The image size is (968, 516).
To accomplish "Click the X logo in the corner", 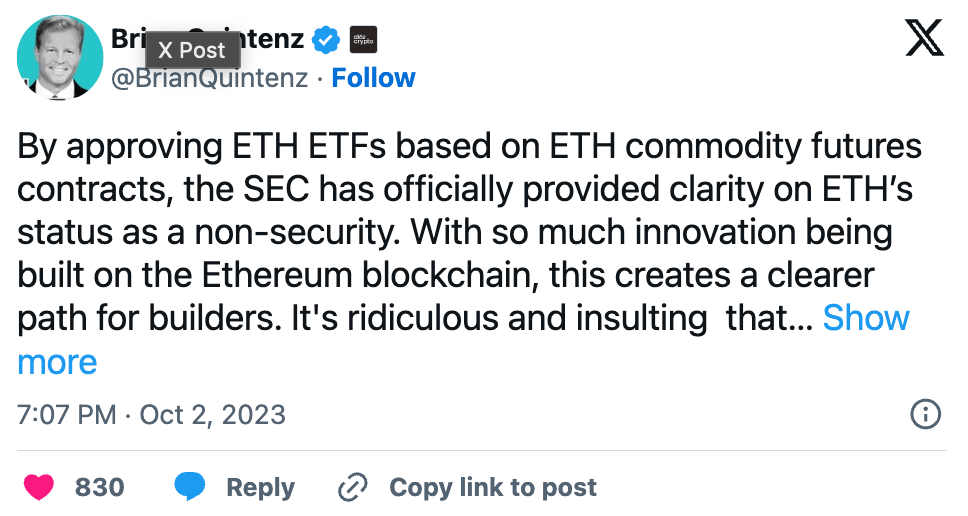I will click(x=923, y=41).
